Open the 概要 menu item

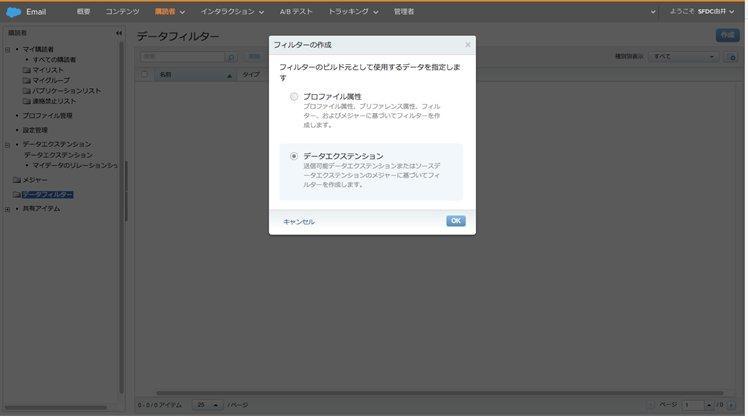point(83,11)
